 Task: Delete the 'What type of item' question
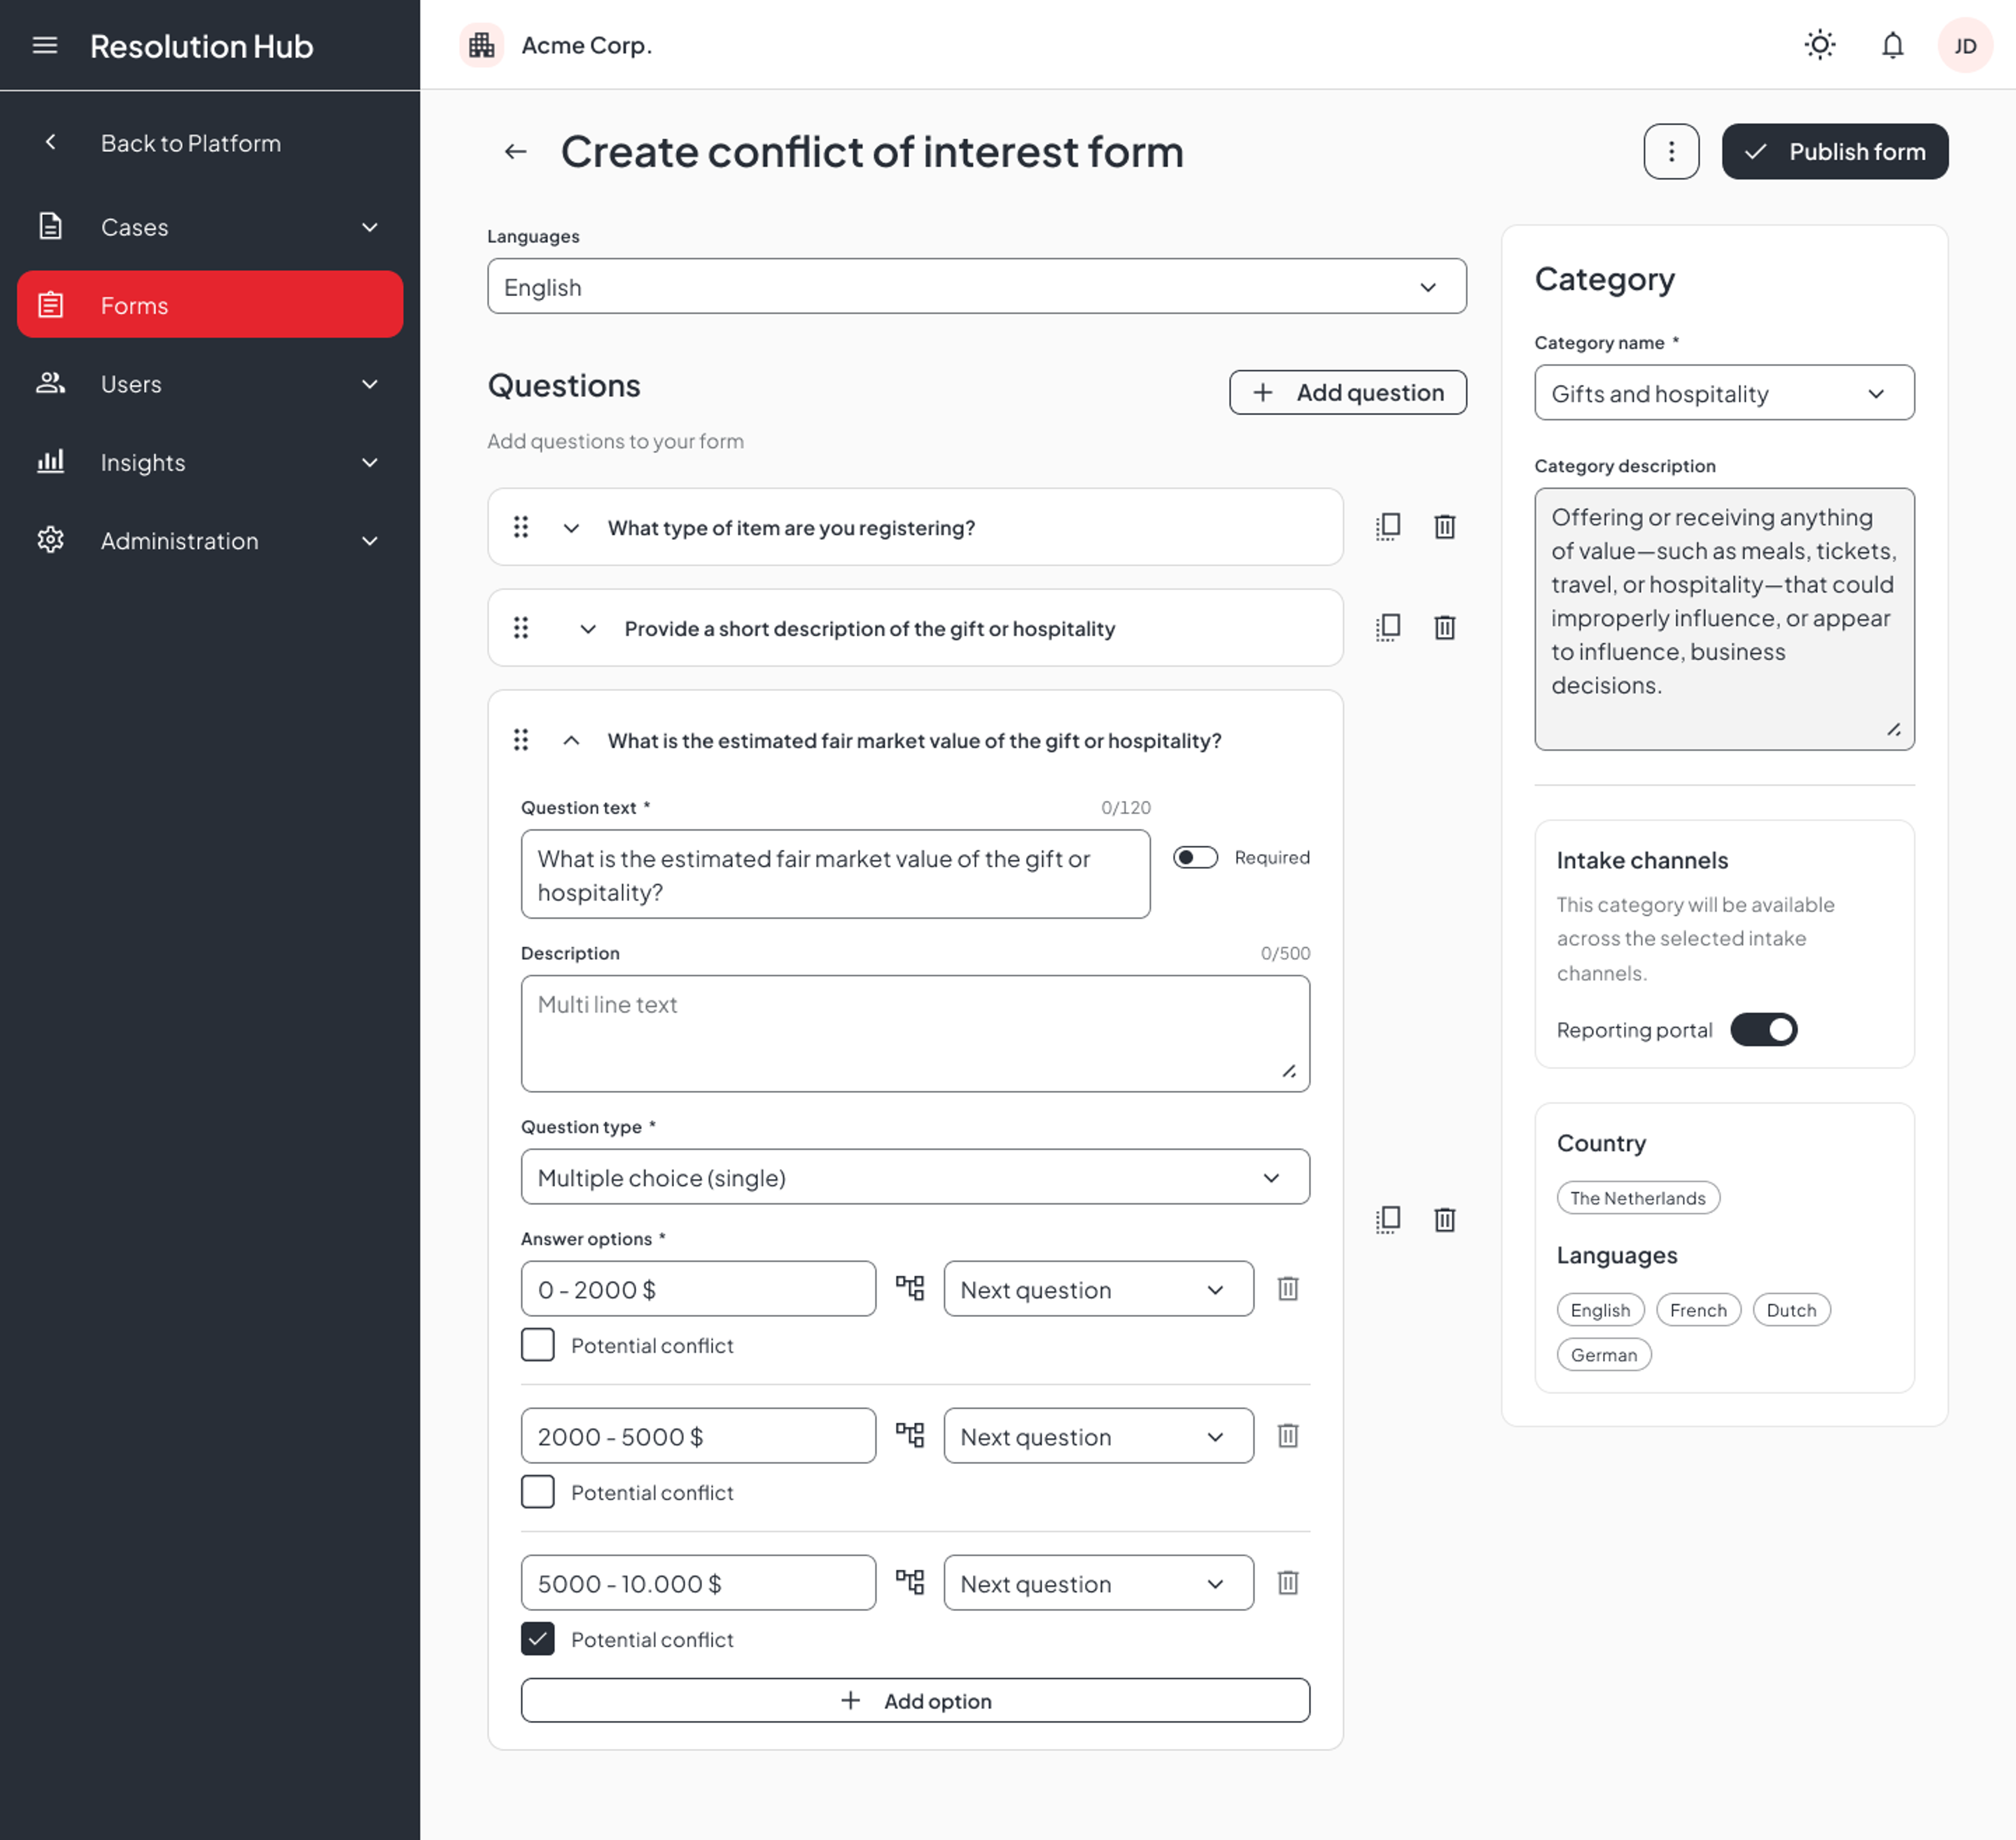[x=1445, y=527]
